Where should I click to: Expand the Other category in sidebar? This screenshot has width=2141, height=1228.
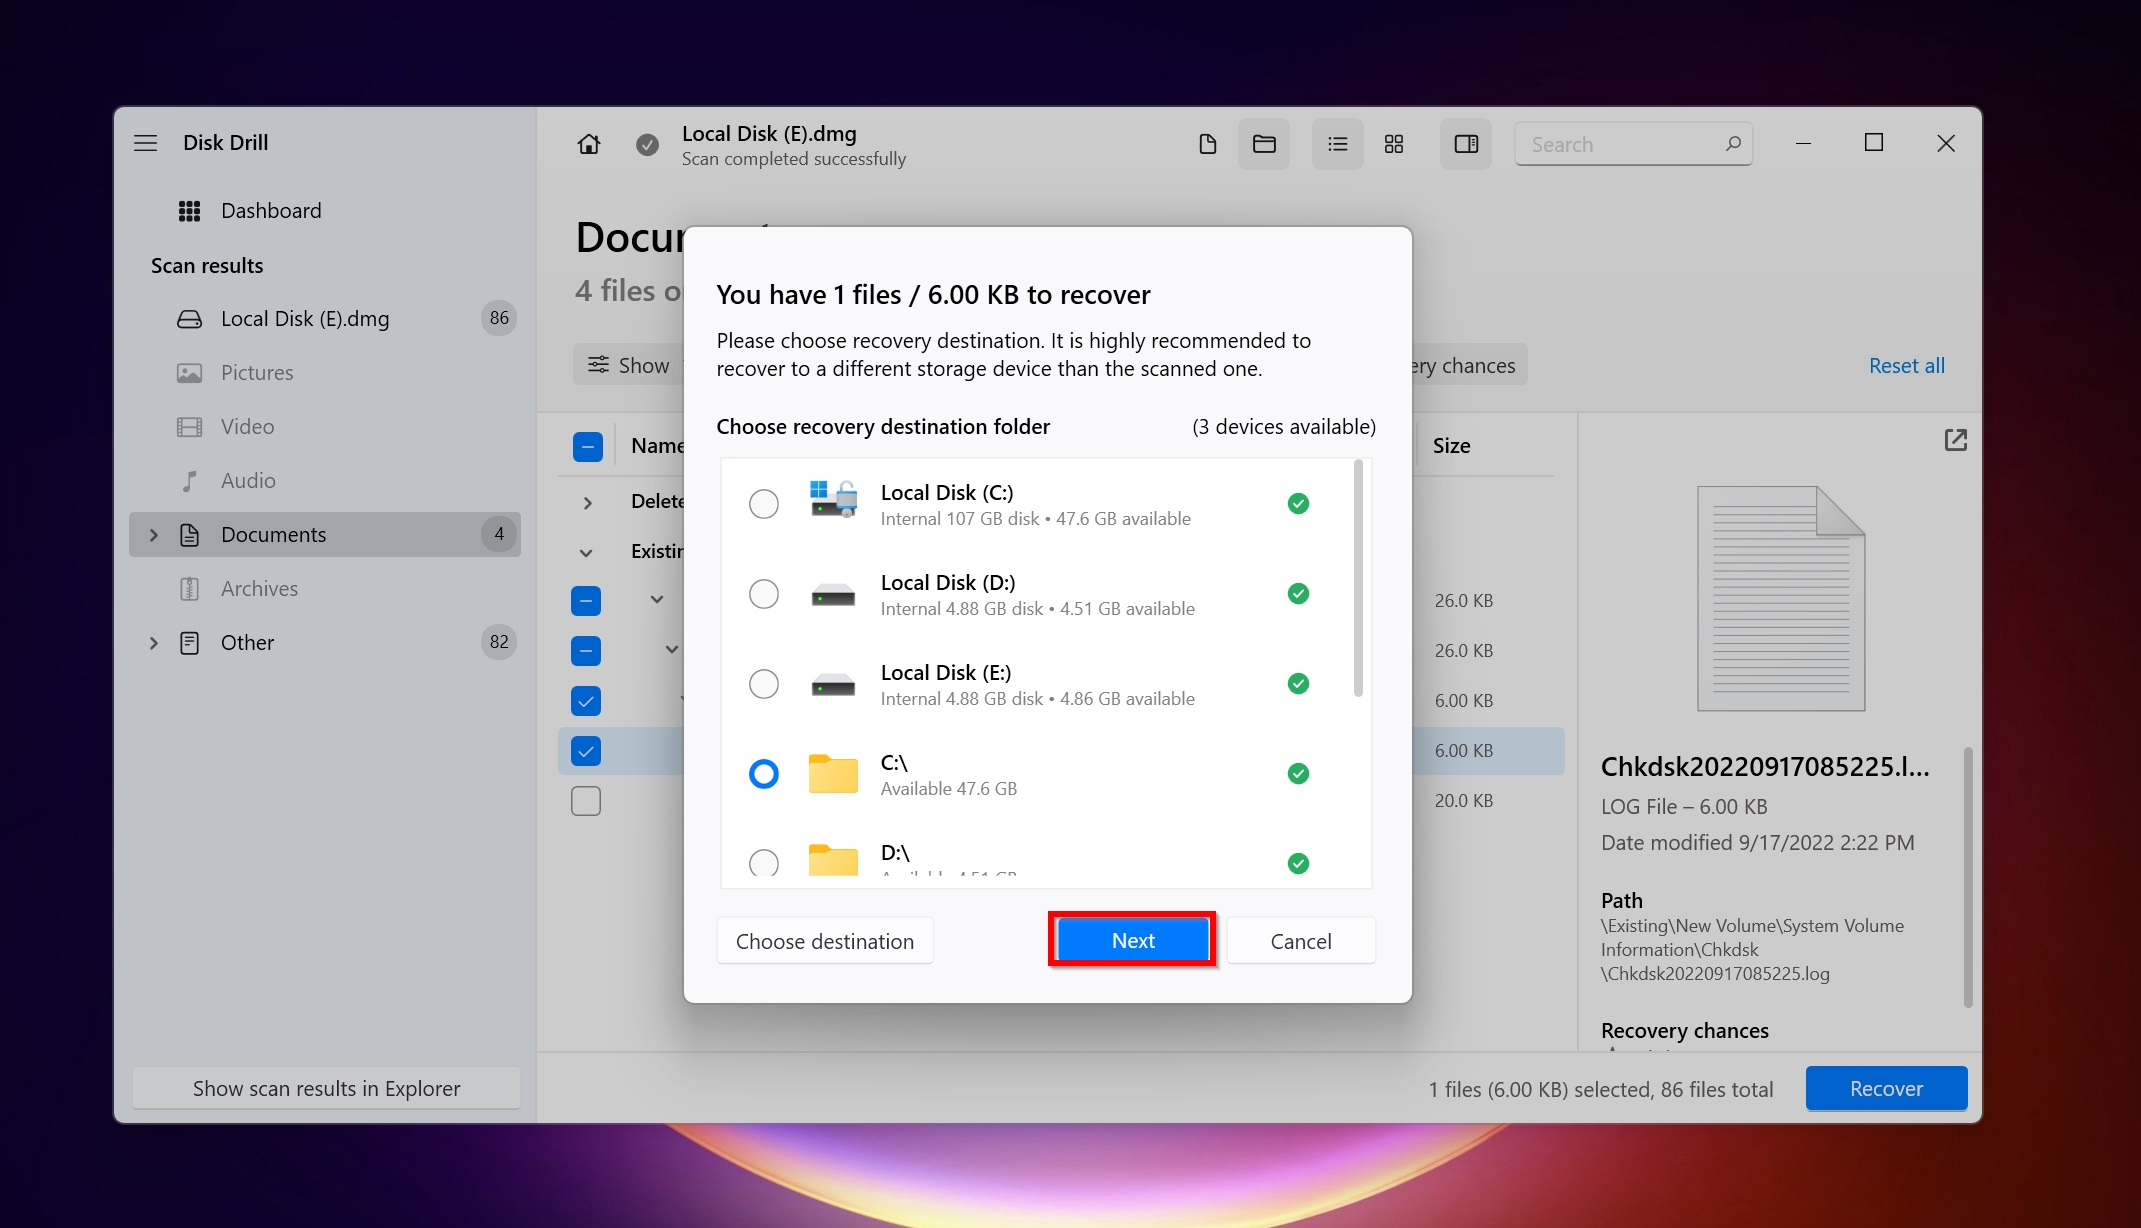[153, 641]
